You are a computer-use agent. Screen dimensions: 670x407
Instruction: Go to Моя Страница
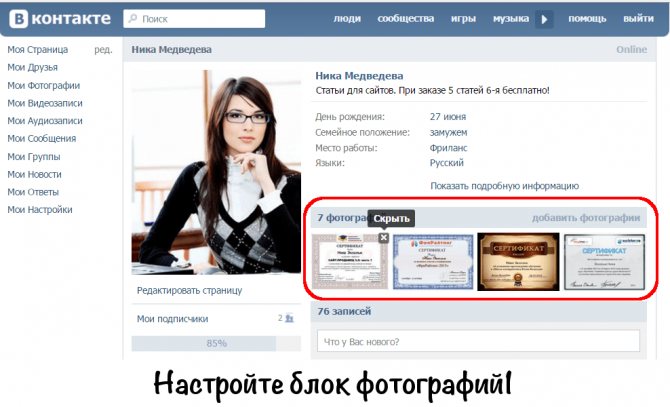pos(38,50)
